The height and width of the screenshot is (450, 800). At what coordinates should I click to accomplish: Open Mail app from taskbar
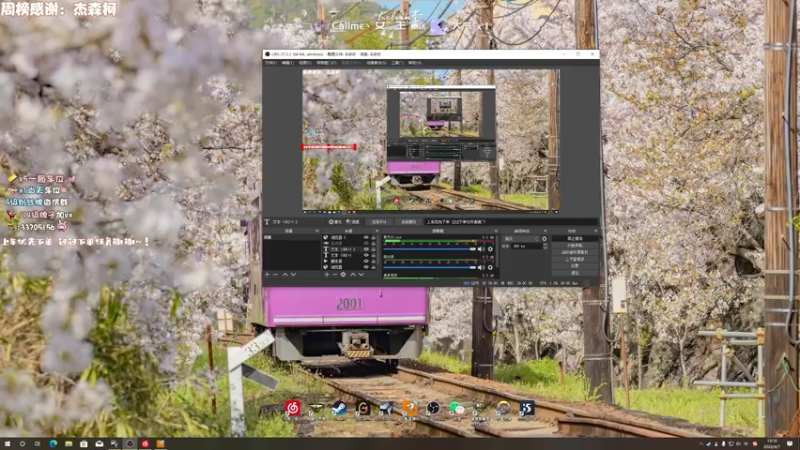point(99,444)
